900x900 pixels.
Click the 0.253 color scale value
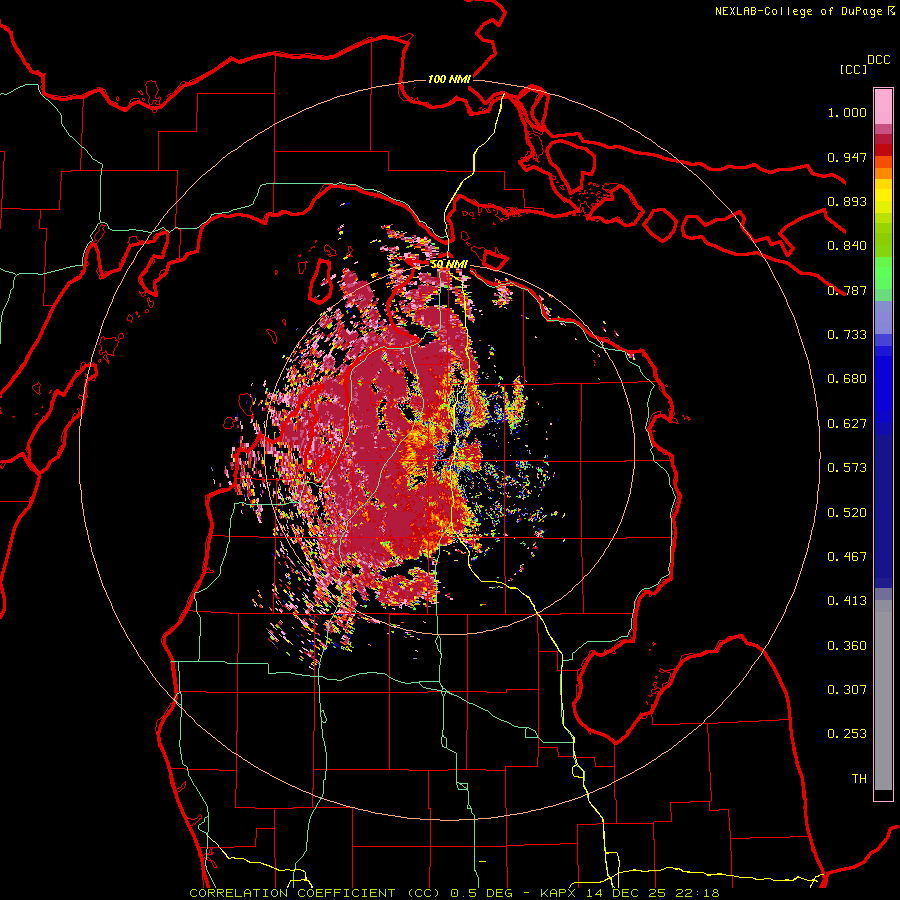[x=847, y=734]
